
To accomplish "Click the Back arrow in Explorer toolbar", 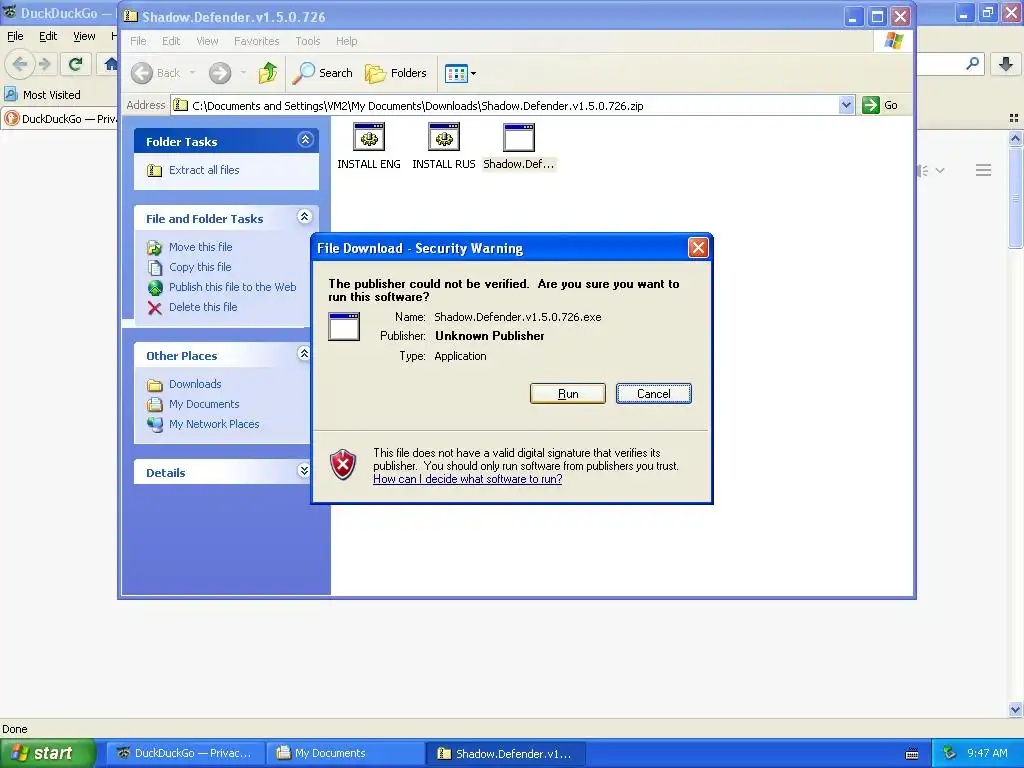I will (142, 73).
